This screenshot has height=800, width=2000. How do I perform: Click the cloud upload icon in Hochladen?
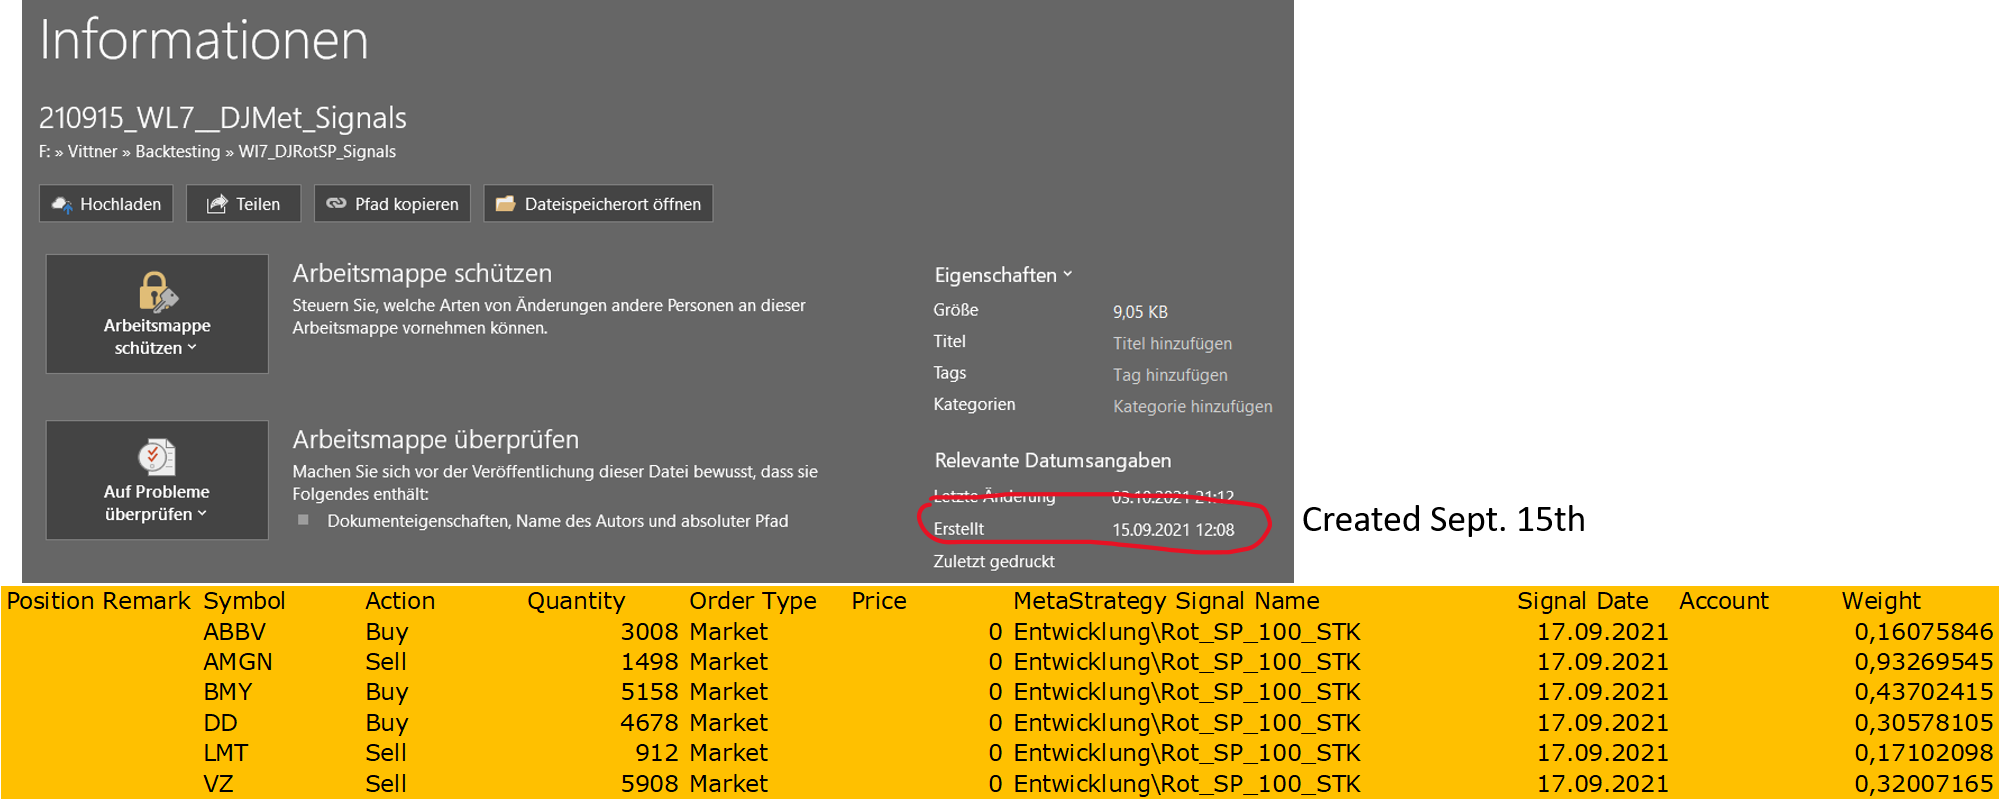[x=62, y=205]
